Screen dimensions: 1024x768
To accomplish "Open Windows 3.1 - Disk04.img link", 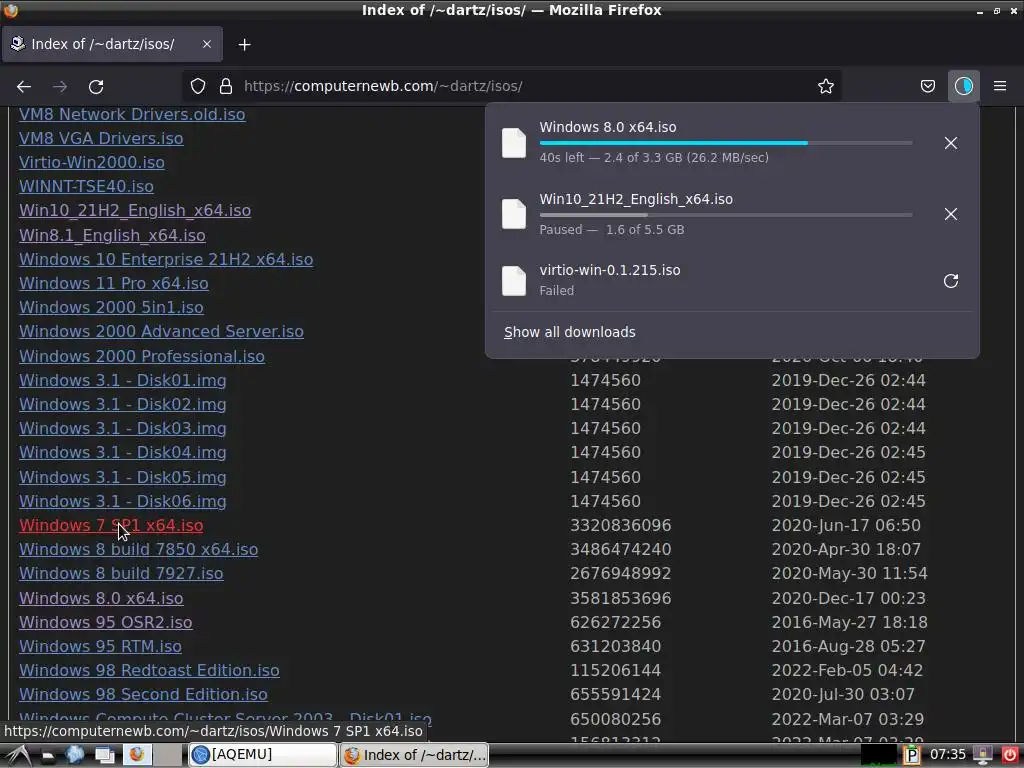I will tap(123, 453).
